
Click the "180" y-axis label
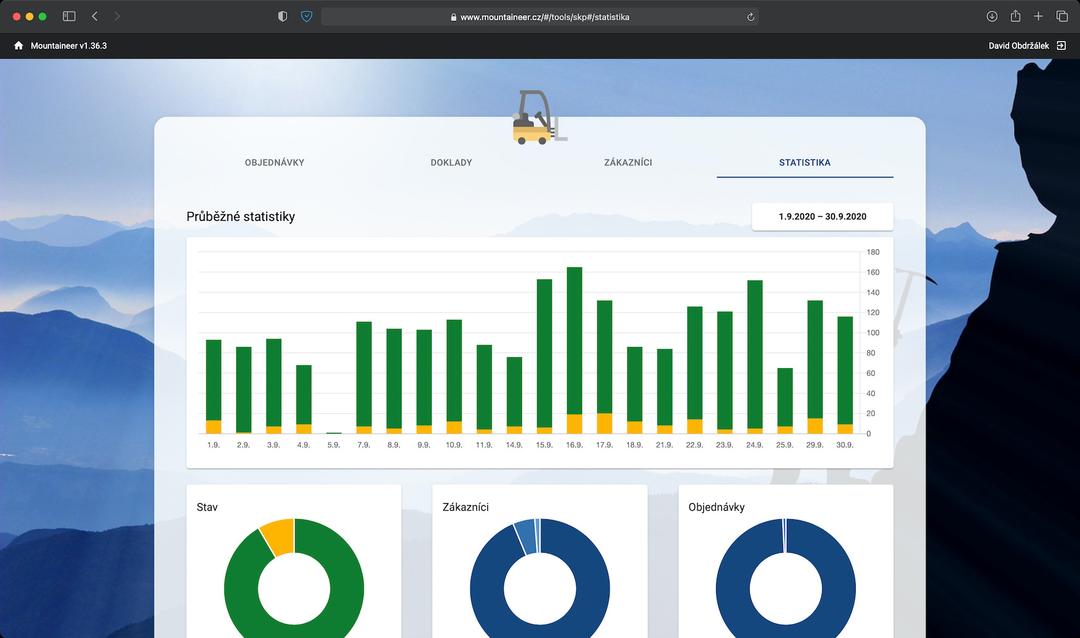pyautogui.click(x=873, y=252)
